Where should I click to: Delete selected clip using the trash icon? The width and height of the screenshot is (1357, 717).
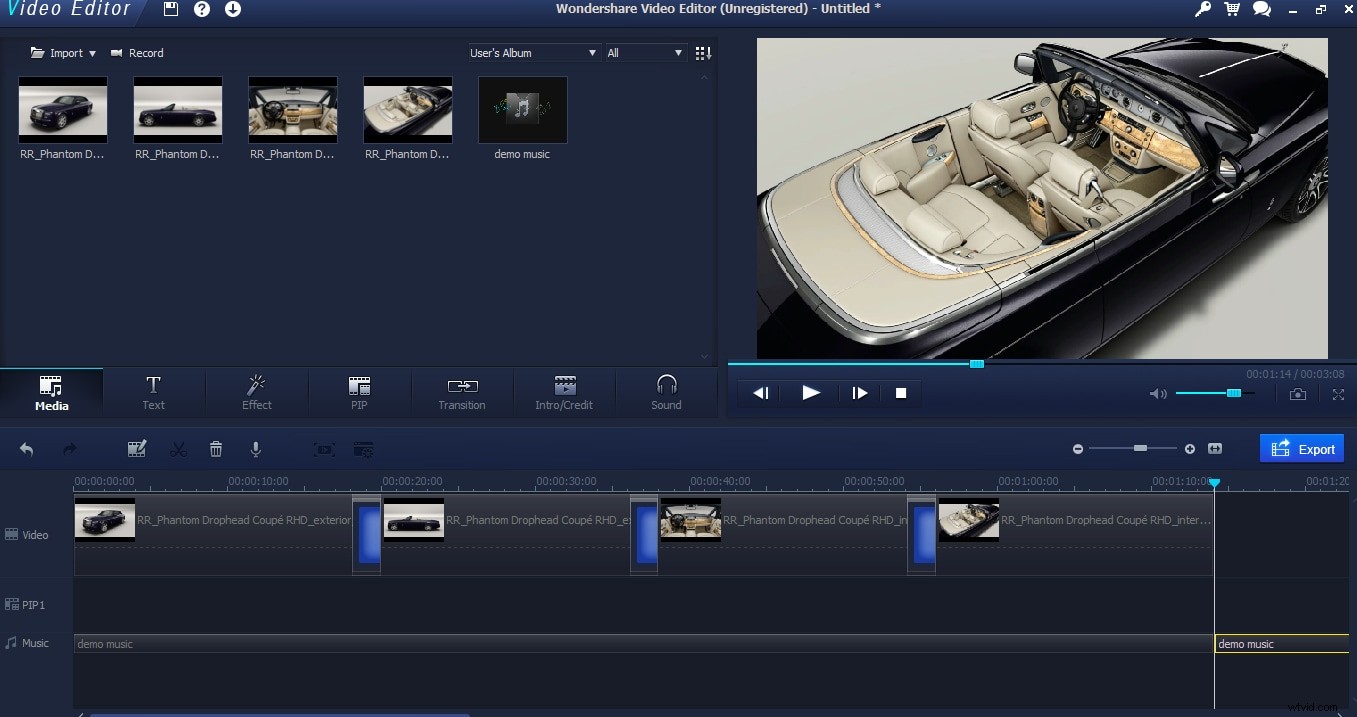[x=216, y=449]
